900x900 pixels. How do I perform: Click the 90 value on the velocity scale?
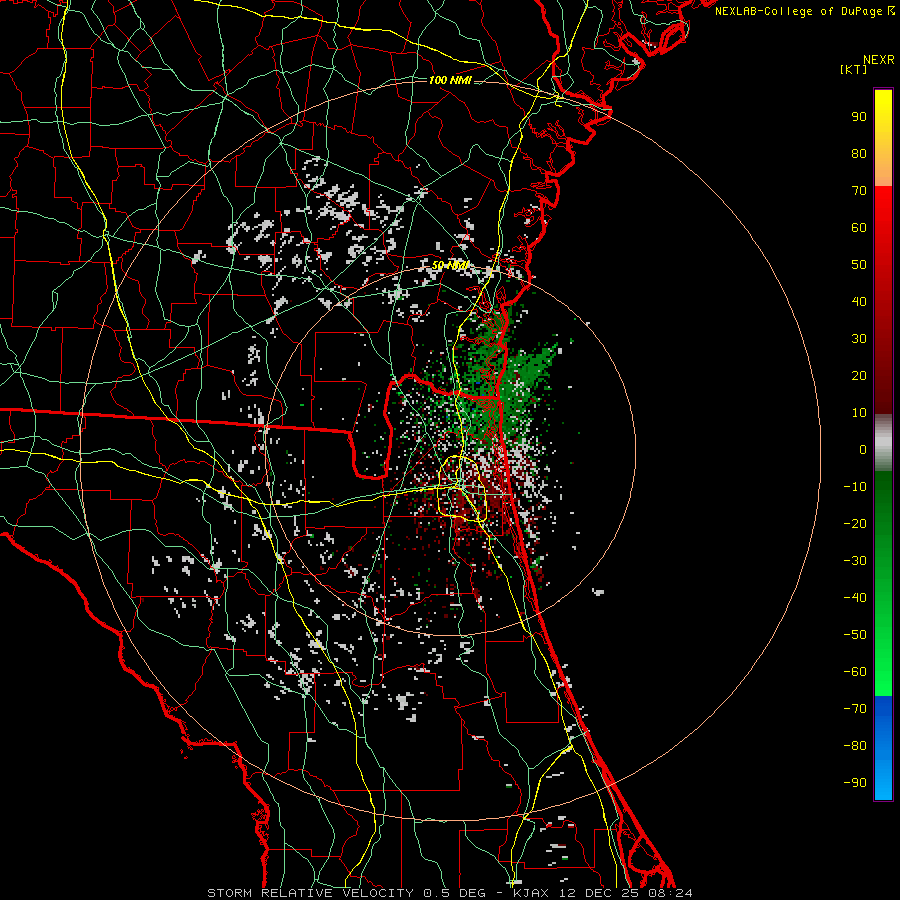[859, 117]
